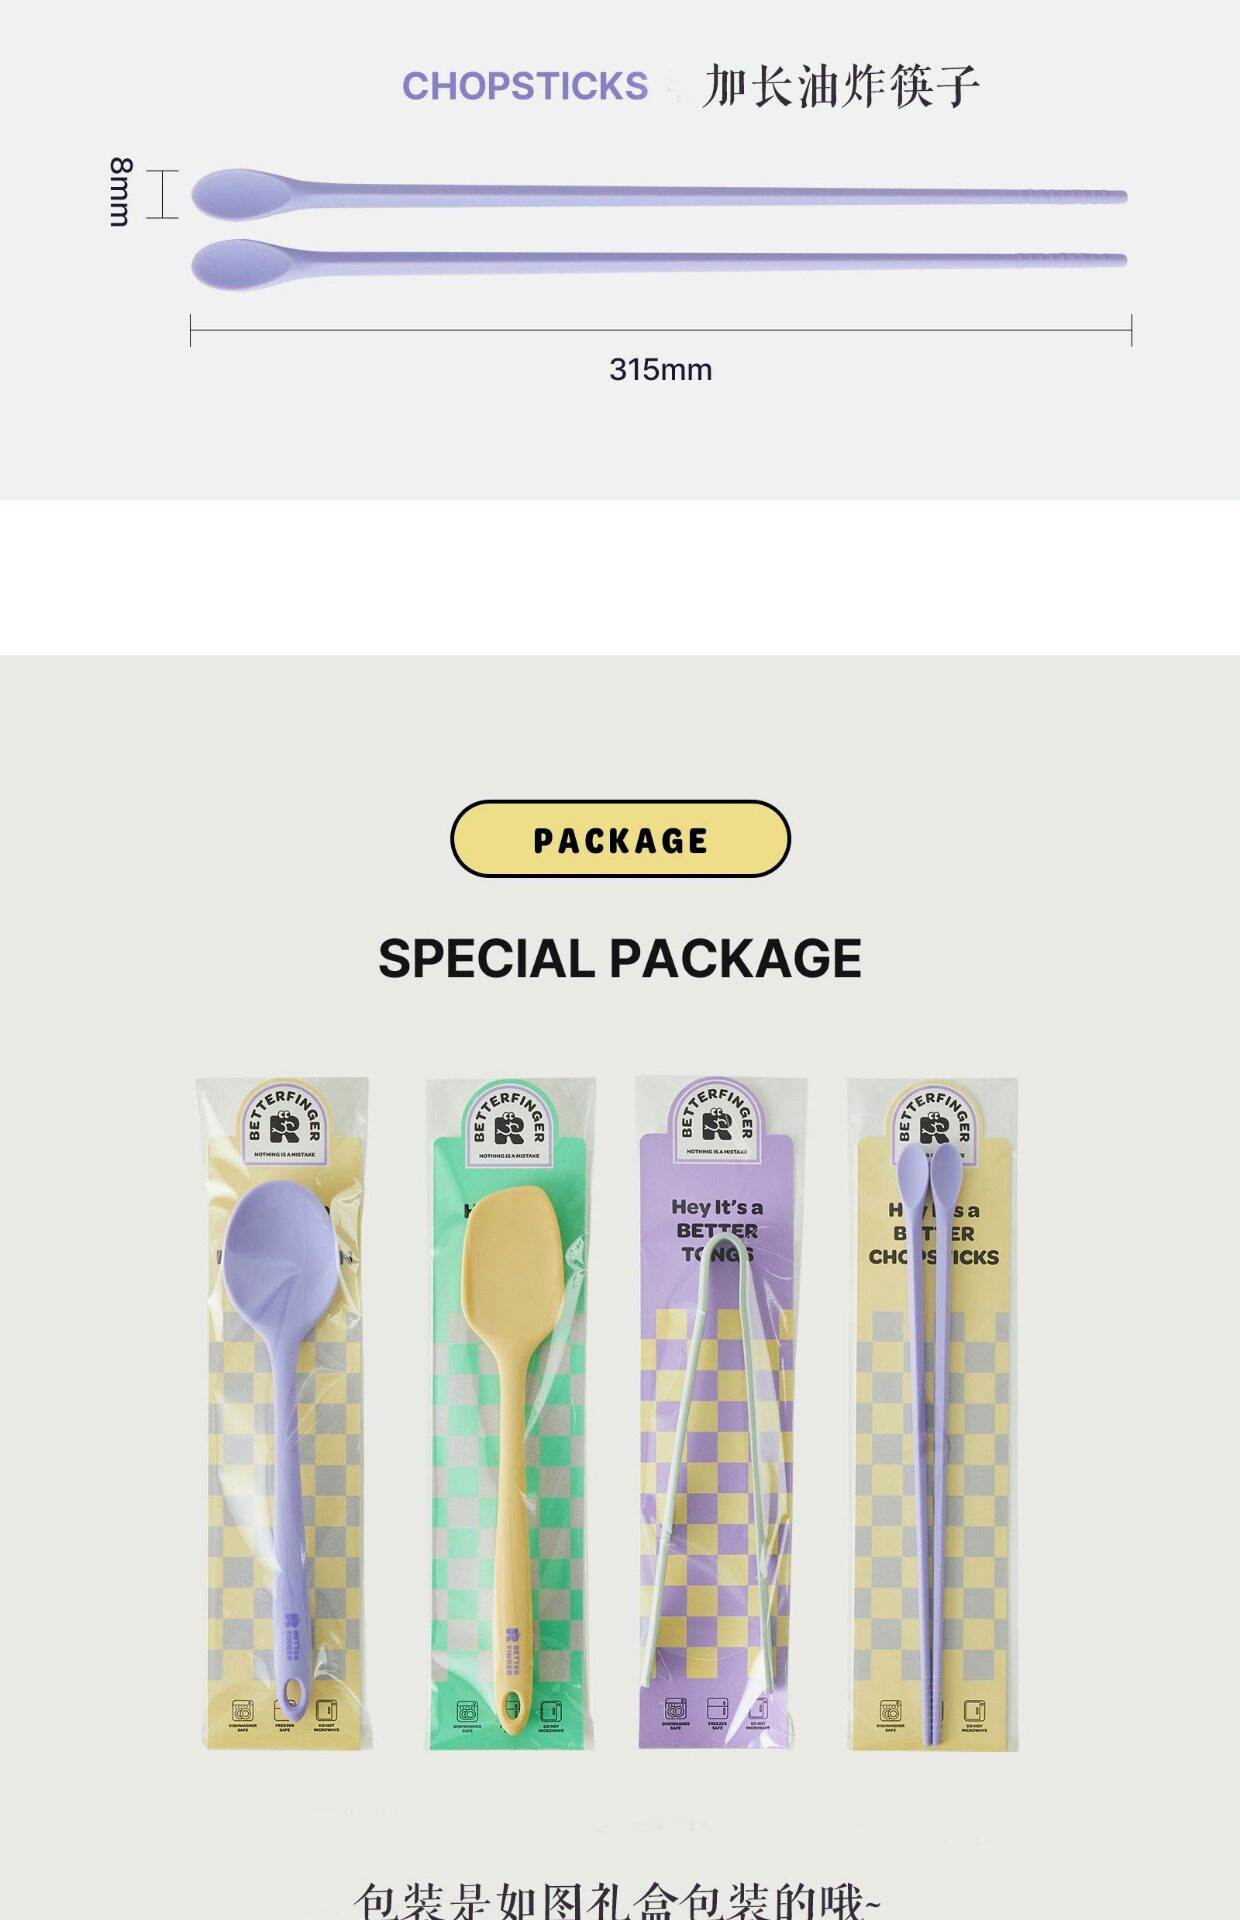Image resolution: width=1240 pixels, height=1920 pixels.
Task: Select the yellow spatula green package
Action: 512,1413
